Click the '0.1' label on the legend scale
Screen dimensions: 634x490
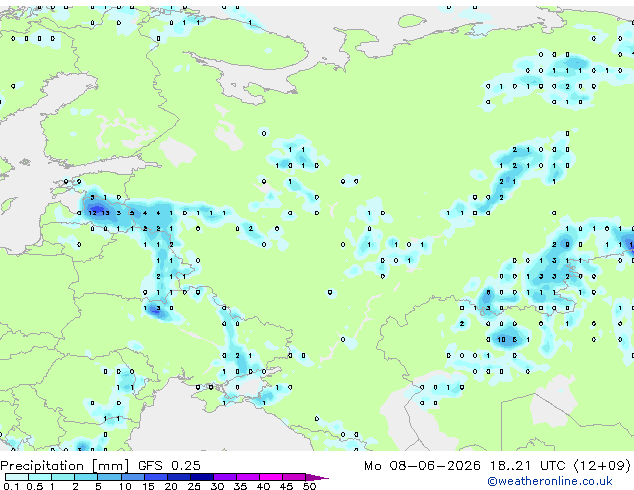11,486
